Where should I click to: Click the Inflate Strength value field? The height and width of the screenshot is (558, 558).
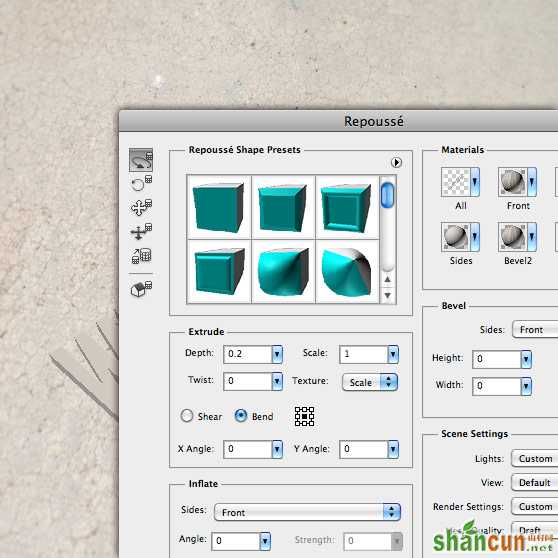point(368,541)
